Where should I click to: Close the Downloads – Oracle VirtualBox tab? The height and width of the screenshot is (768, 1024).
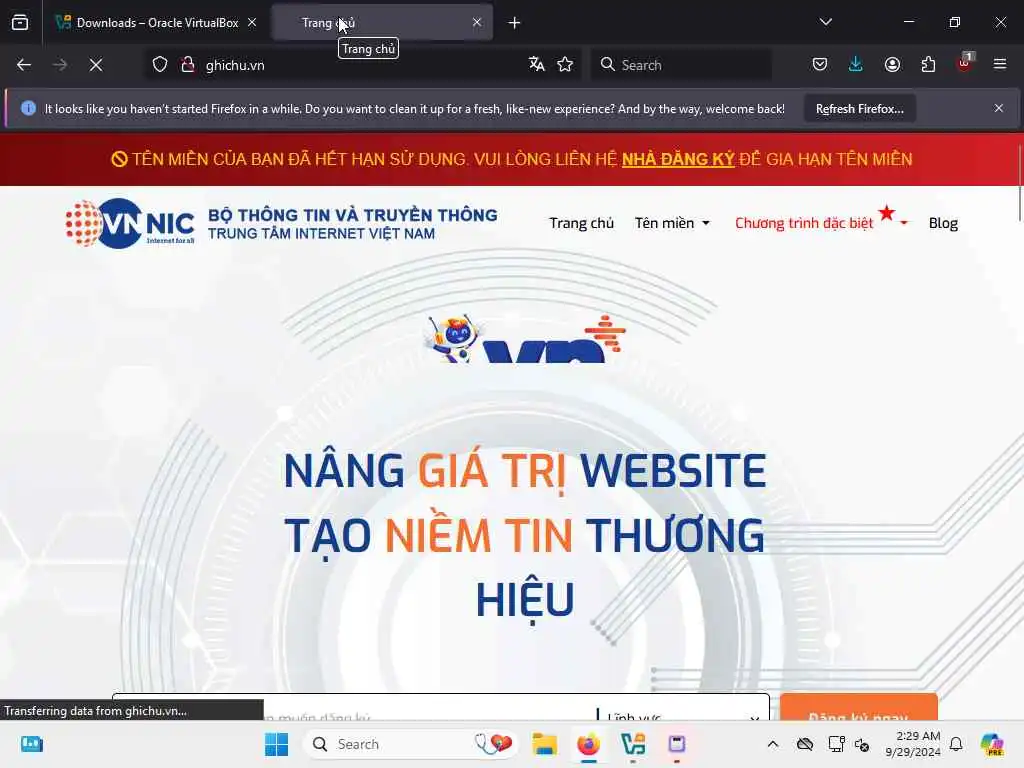(x=252, y=22)
